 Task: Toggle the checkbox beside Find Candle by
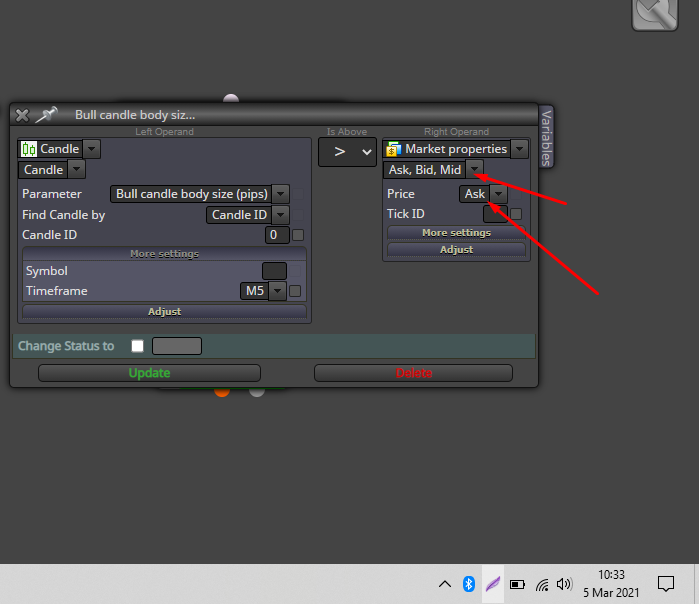pos(298,215)
